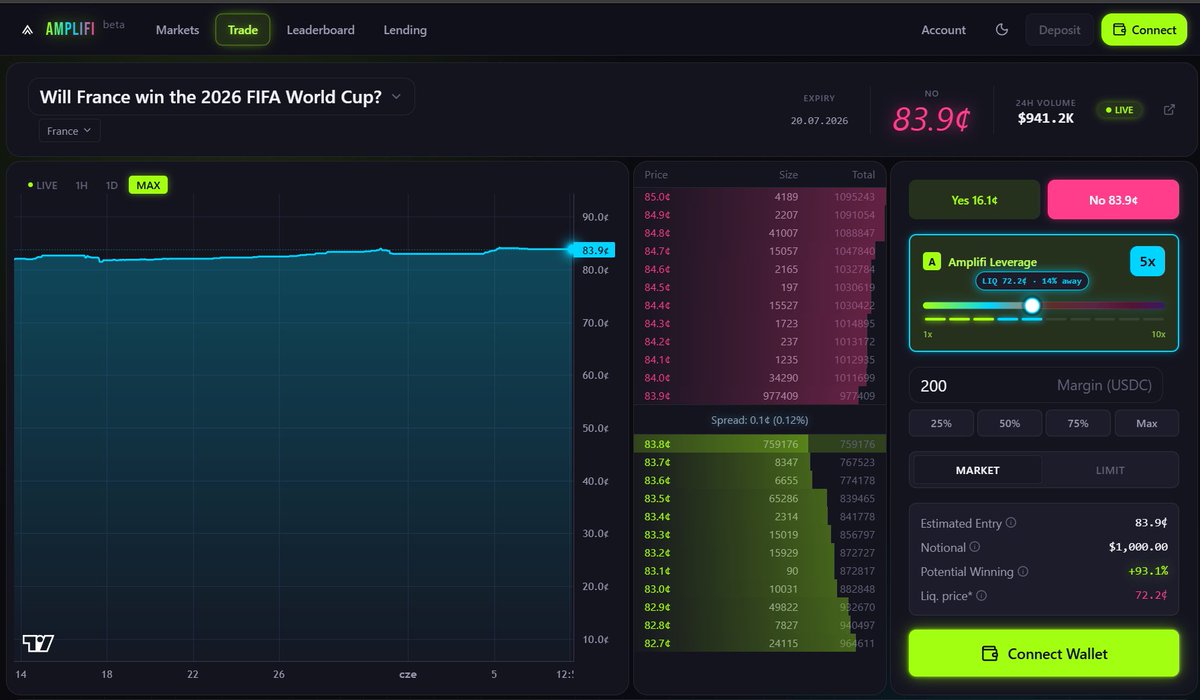Select 1D chart timeframe
Viewport: 1200px width, 700px height.
112,185
